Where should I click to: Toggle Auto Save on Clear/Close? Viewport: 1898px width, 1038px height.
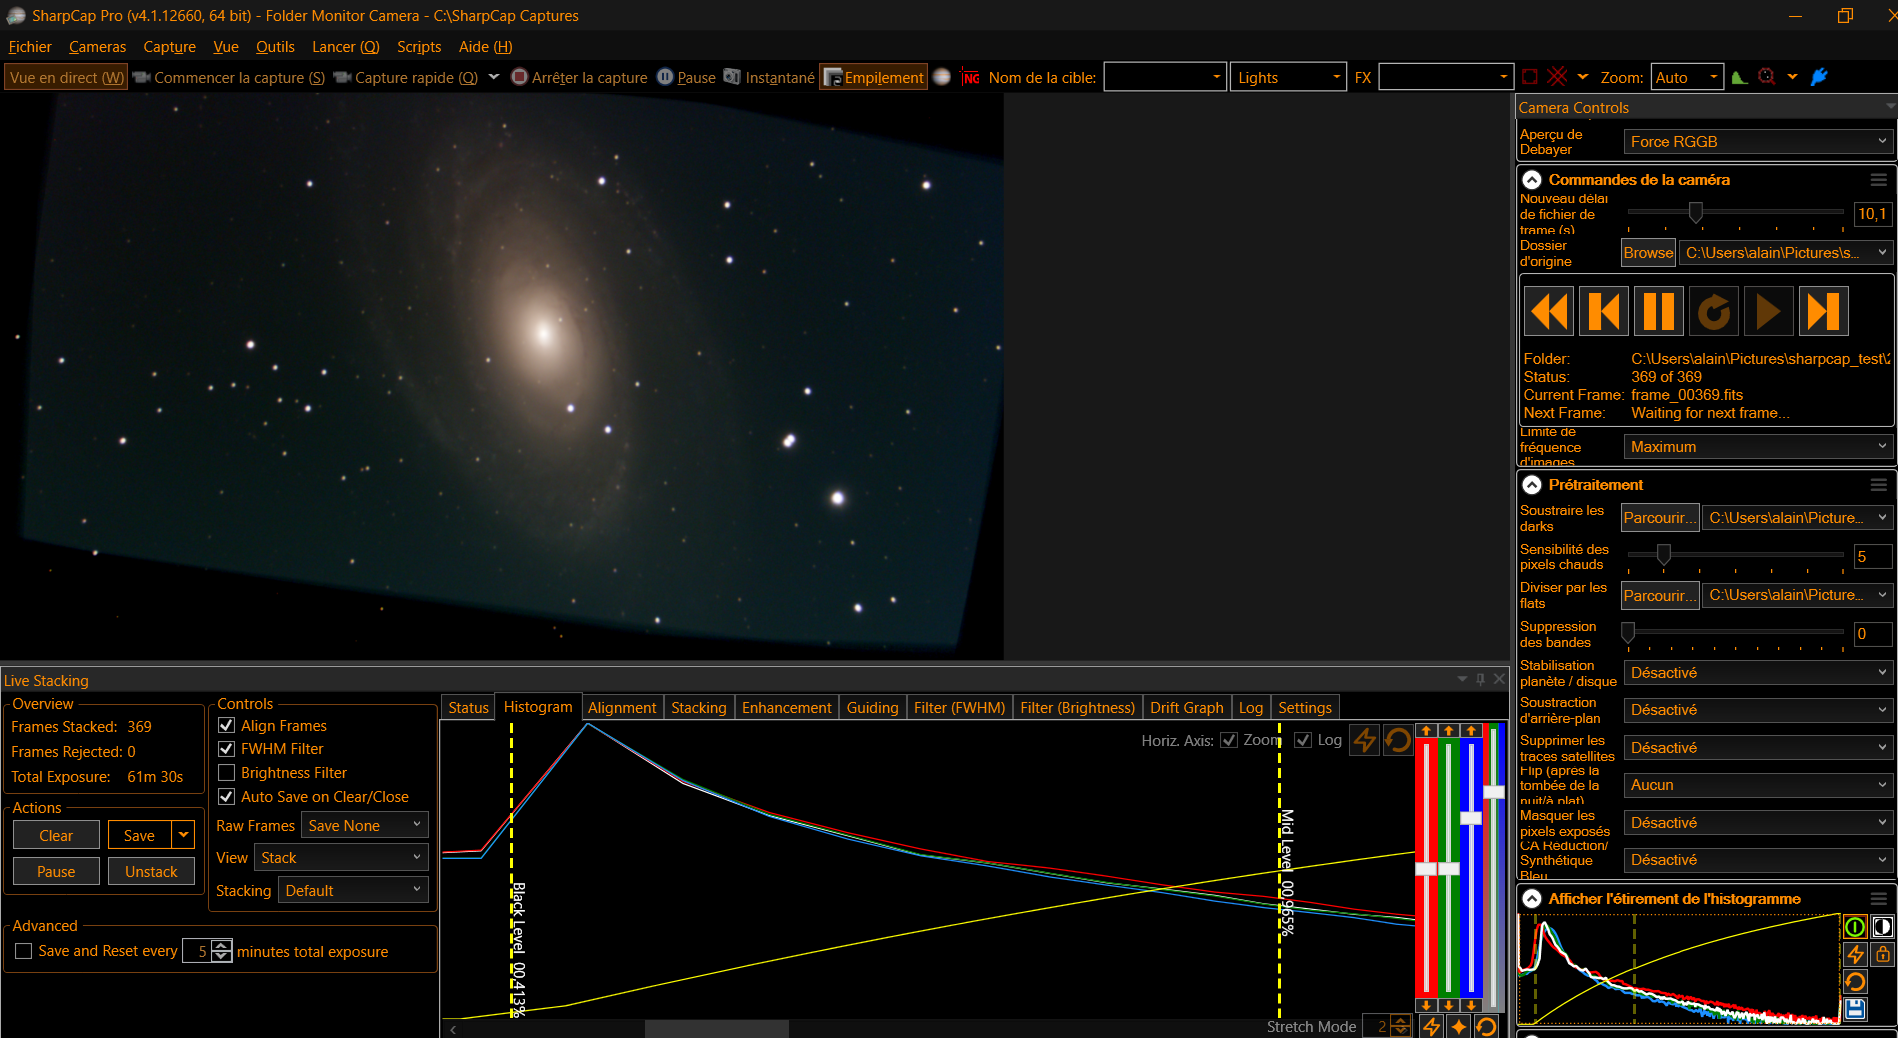pyautogui.click(x=226, y=796)
